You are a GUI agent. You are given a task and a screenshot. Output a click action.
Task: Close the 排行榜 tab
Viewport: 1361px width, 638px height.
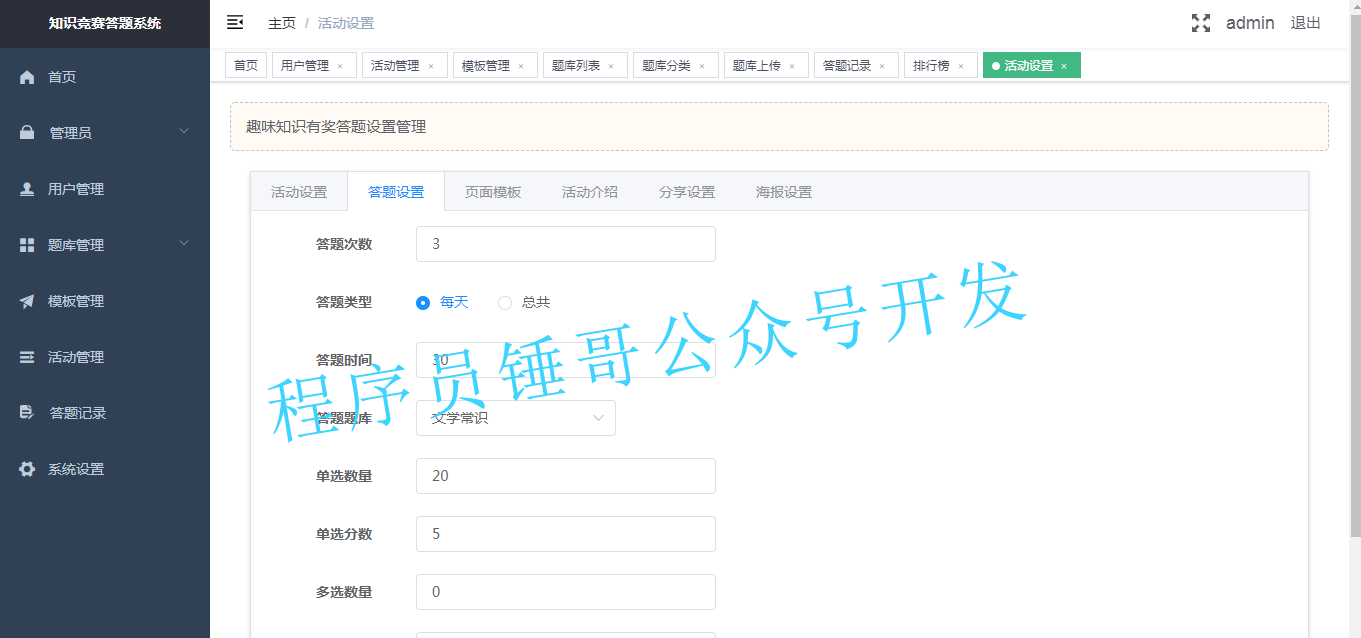tap(961, 66)
